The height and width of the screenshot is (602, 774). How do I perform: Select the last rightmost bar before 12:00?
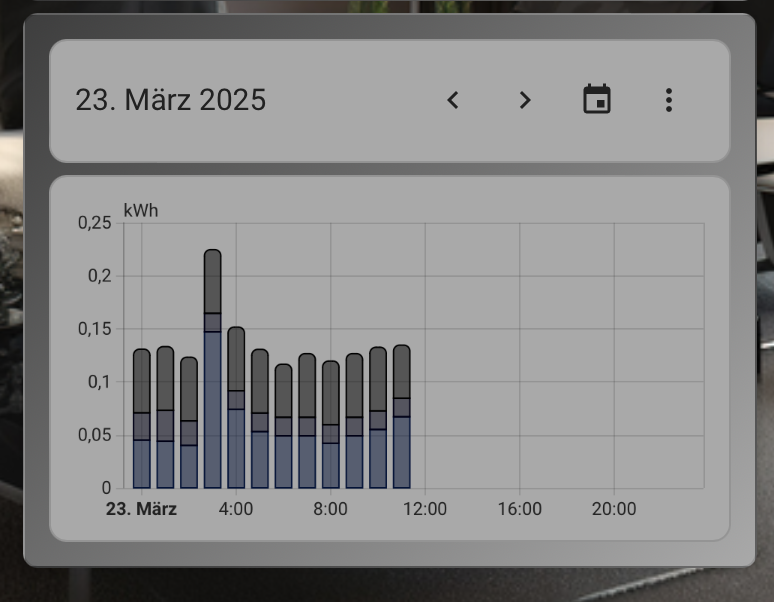pos(401,418)
